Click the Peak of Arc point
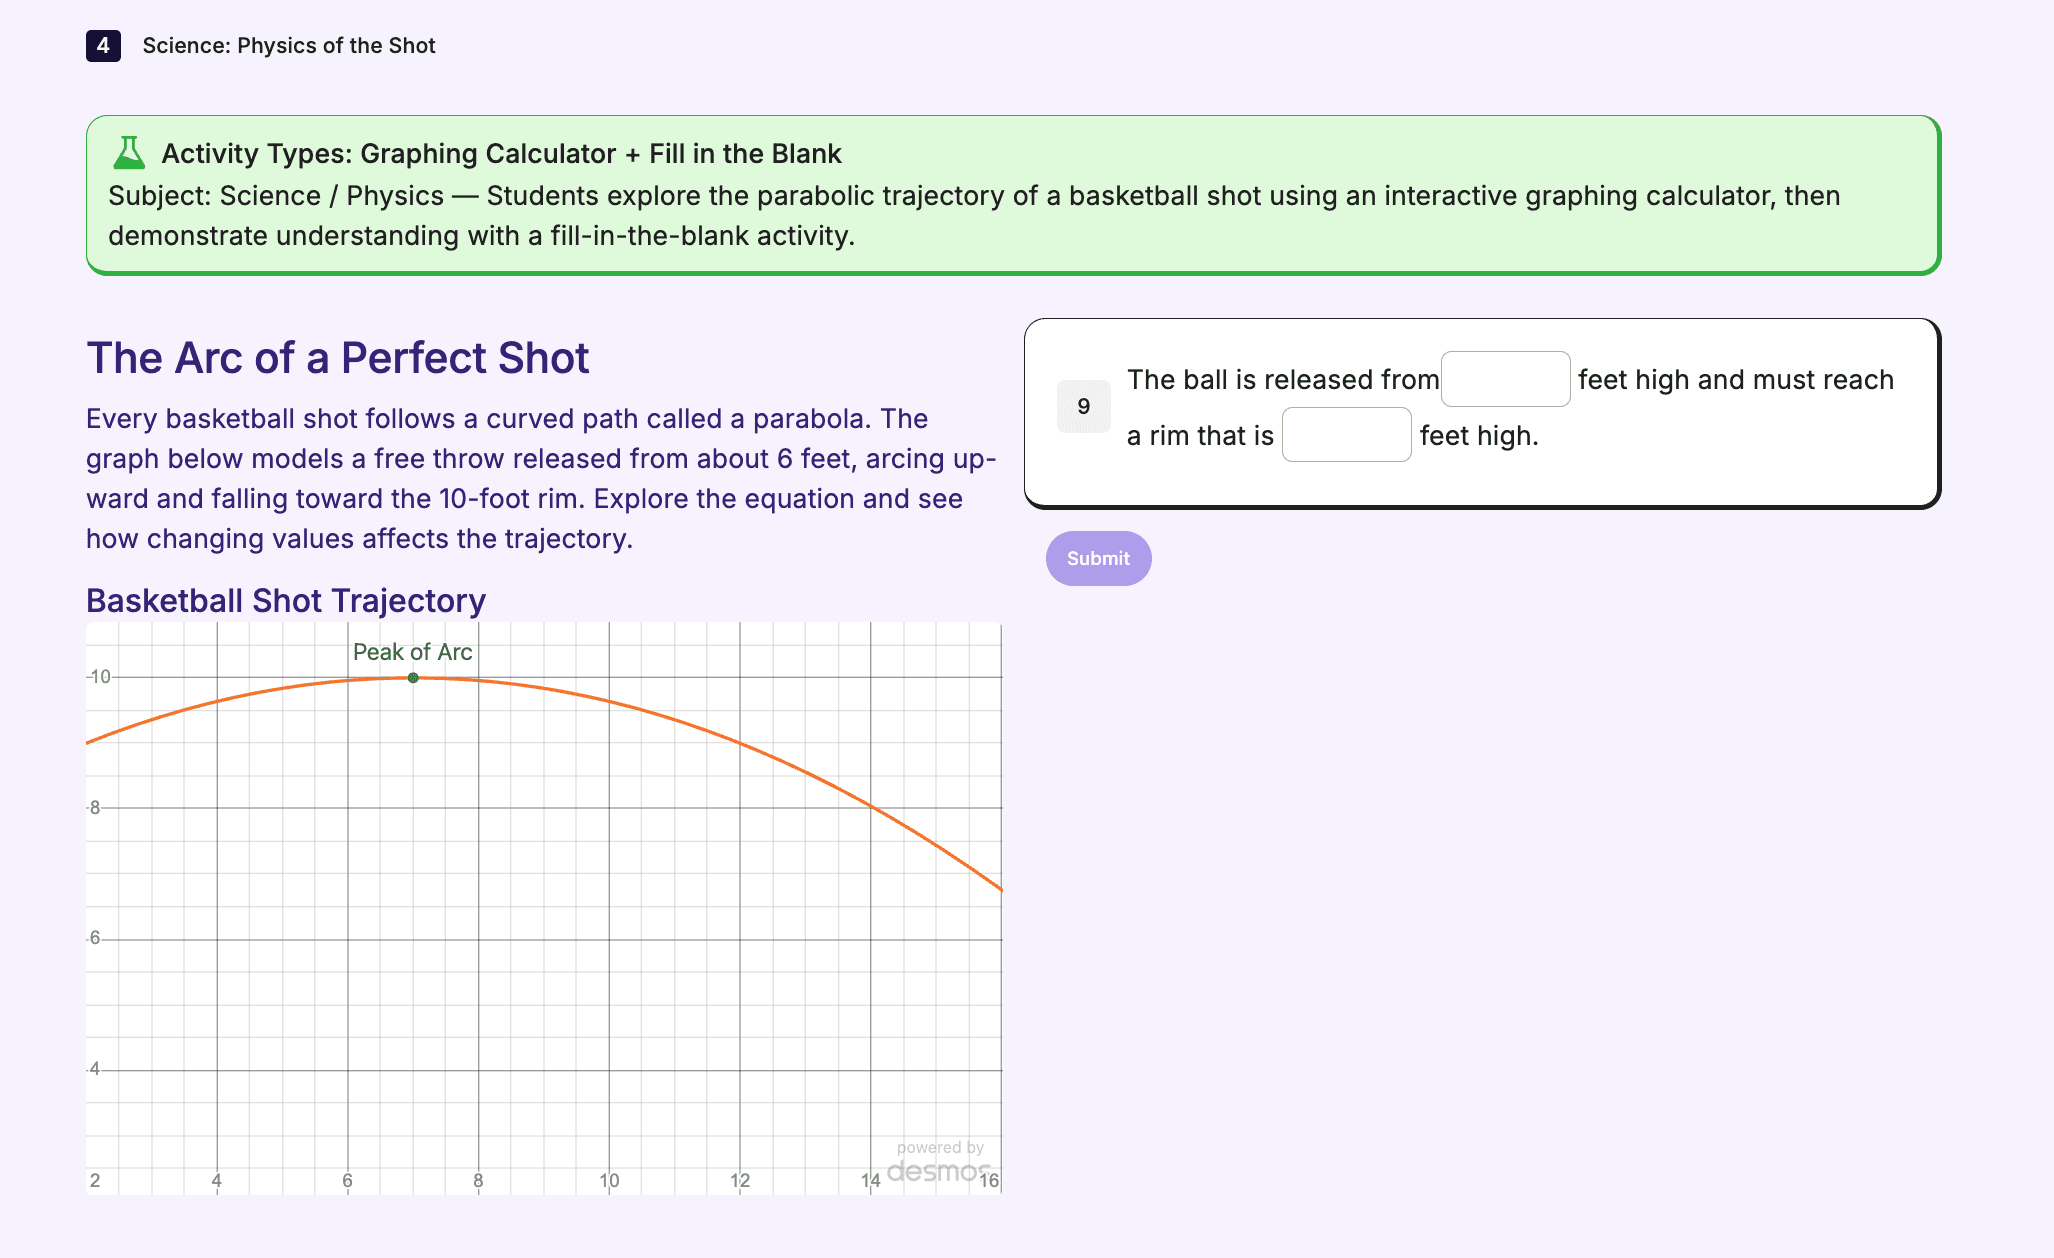 [x=413, y=678]
